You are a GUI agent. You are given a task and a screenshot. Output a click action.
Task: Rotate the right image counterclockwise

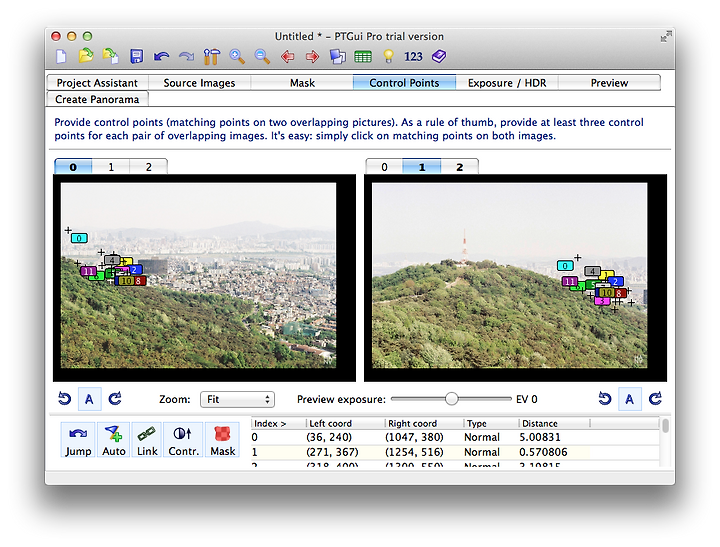click(605, 398)
